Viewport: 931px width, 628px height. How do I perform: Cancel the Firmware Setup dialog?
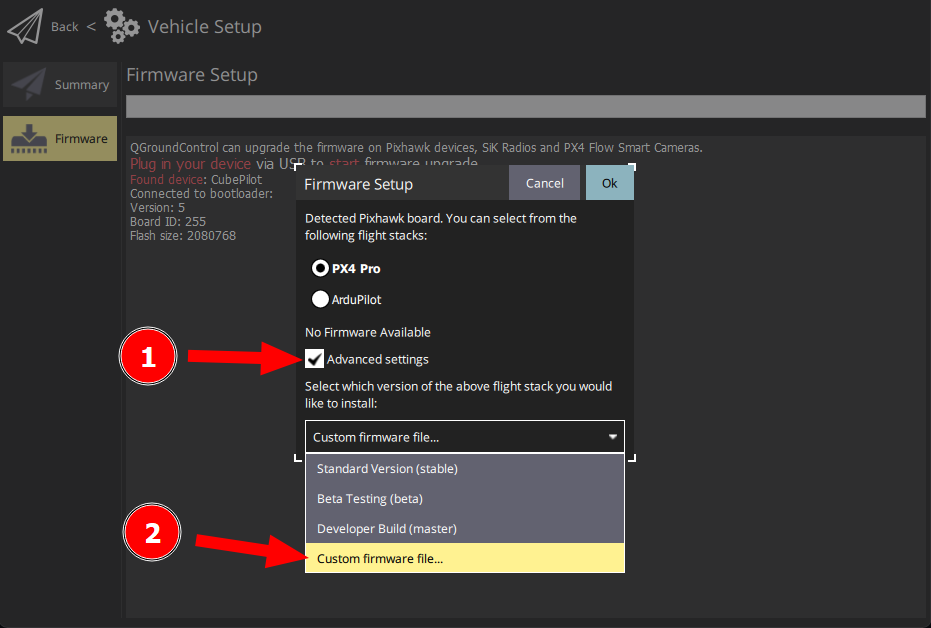coord(544,183)
